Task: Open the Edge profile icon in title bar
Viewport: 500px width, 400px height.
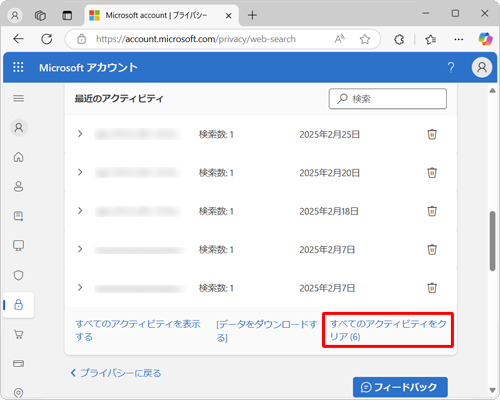Action: pyautogui.click(x=15, y=15)
